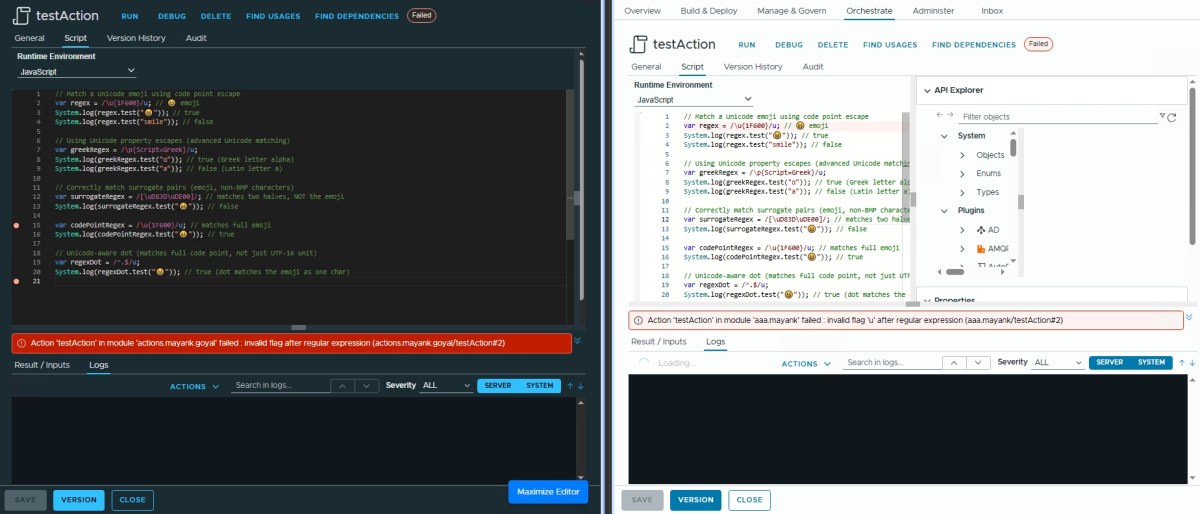Image resolution: width=1200 pixels, height=514 pixels.
Task: Click API Explorer forward arrow
Action: (x=950, y=116)
